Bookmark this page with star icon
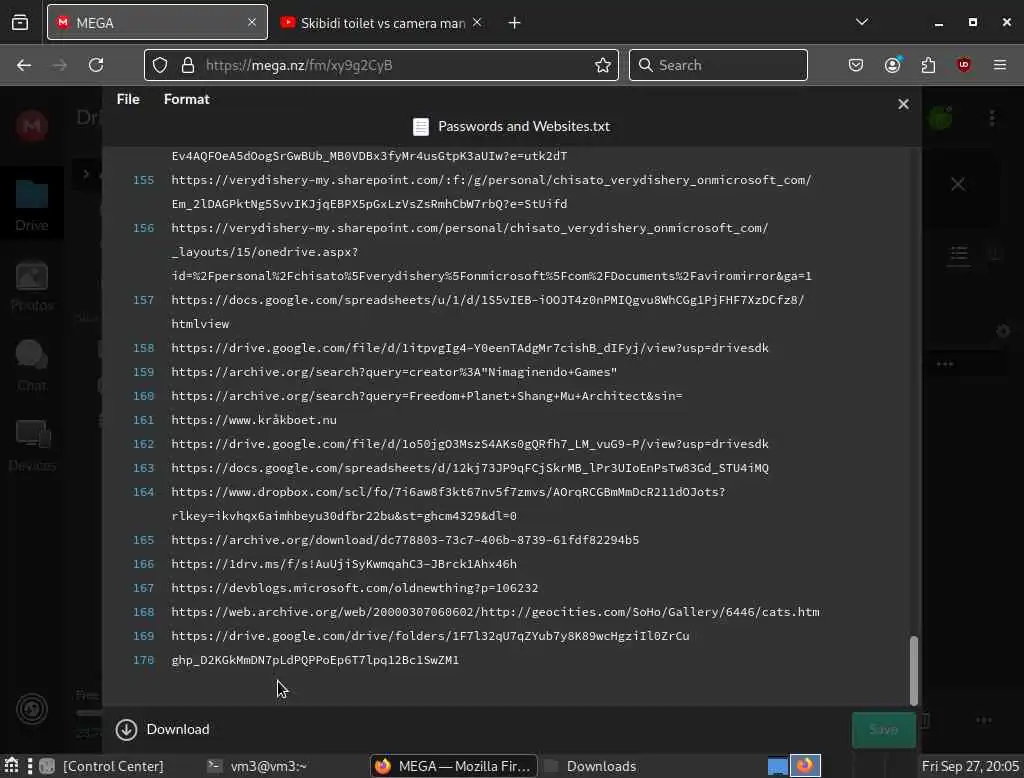 603,65
